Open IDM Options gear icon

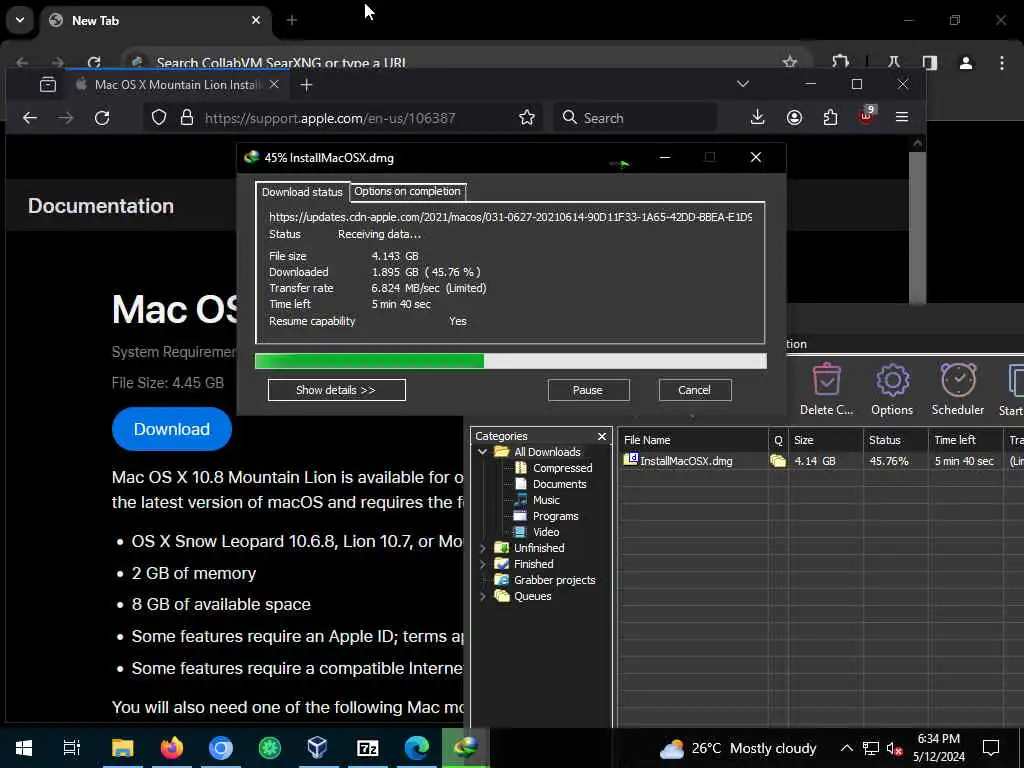pyautogui.click(x=892, y=390)
